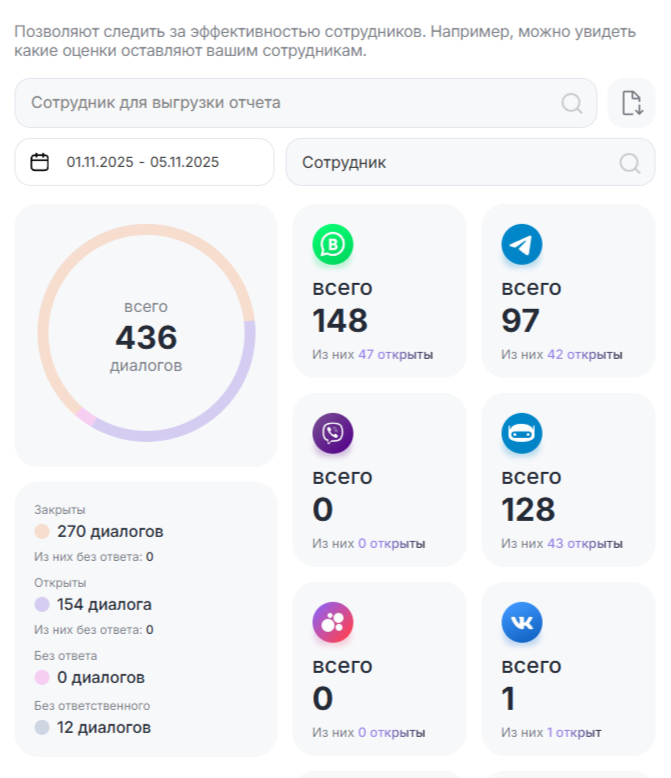Click the pink bubbles channel icon
Screen dimensions: 671x778
point(333,623)
